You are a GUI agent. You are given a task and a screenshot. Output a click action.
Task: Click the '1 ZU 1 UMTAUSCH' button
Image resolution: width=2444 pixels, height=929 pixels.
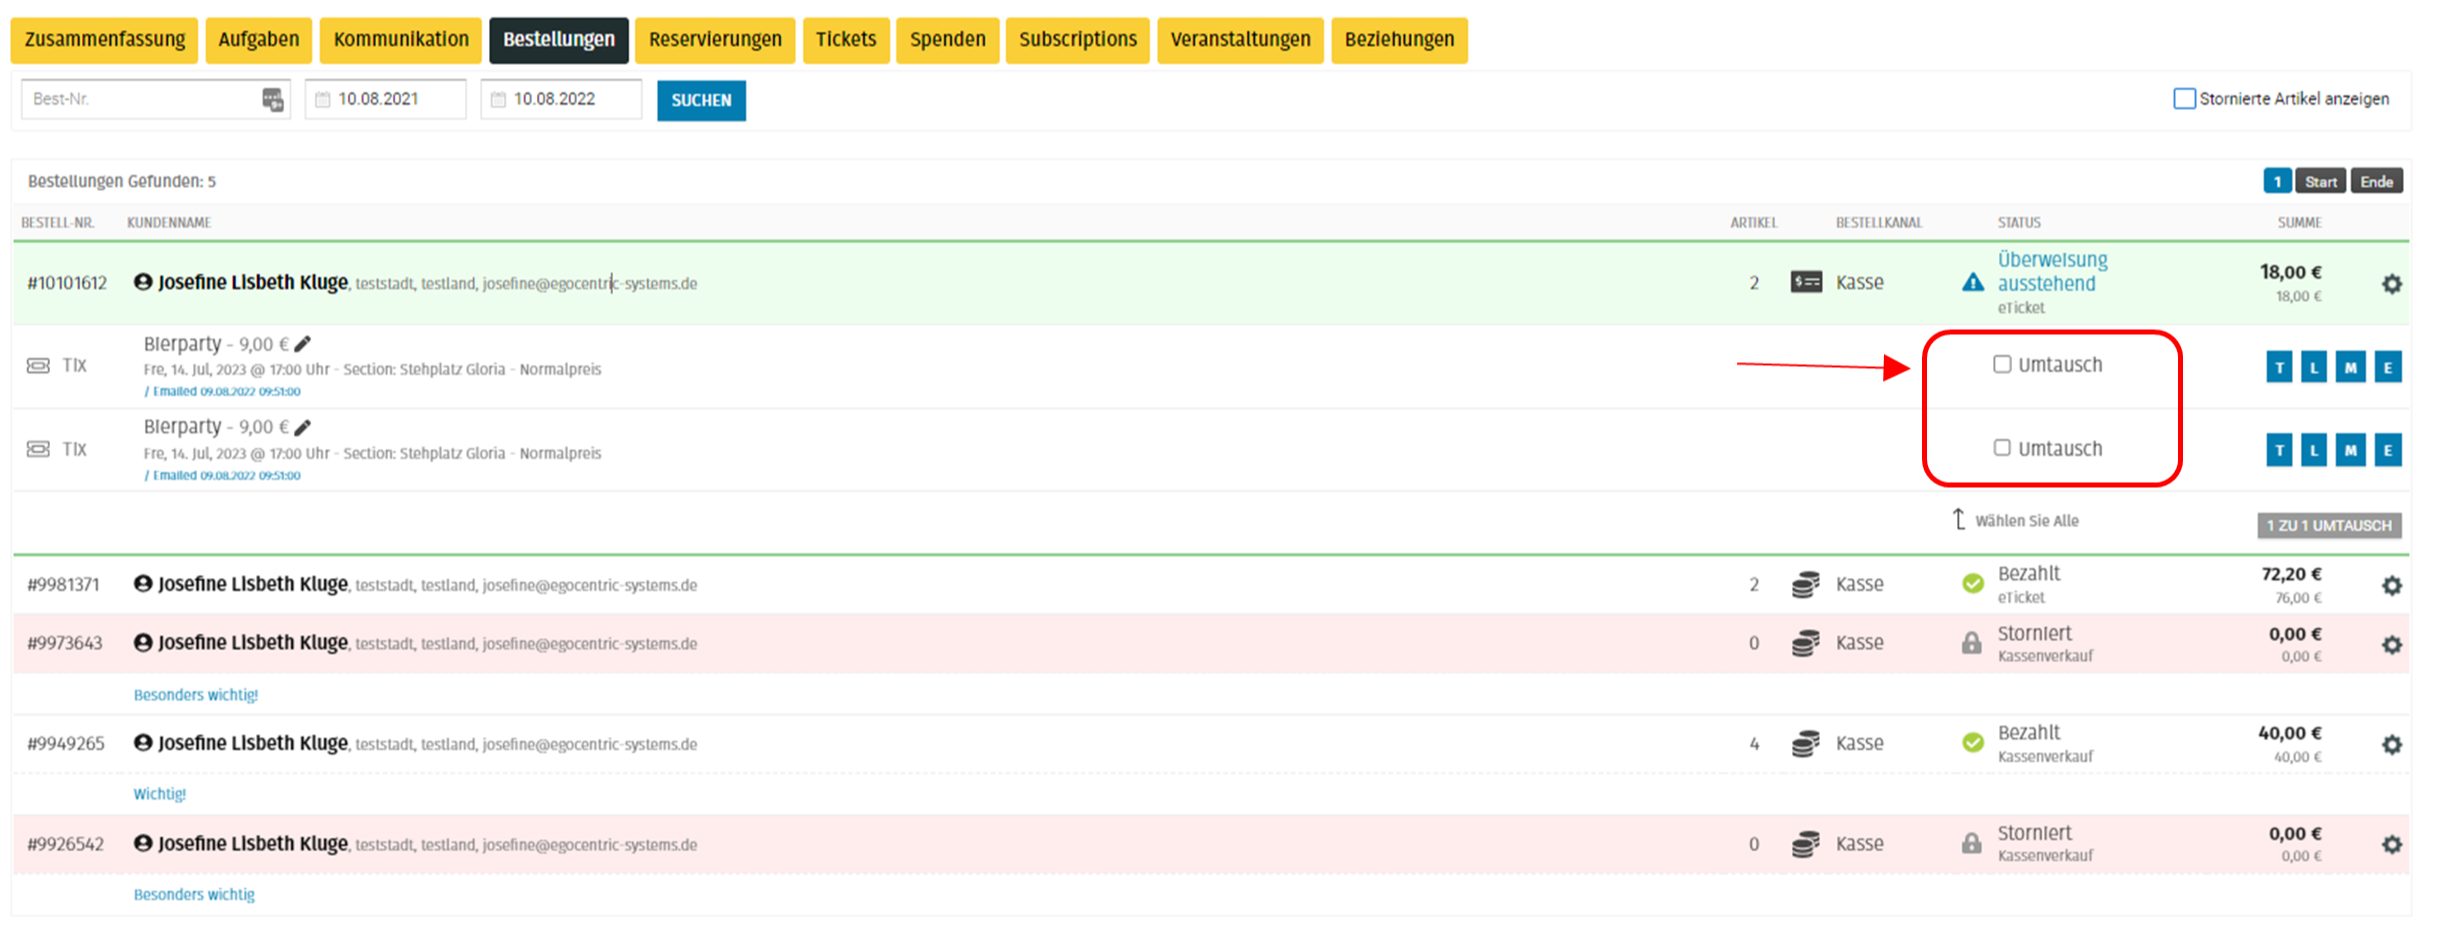point(2328,525)
